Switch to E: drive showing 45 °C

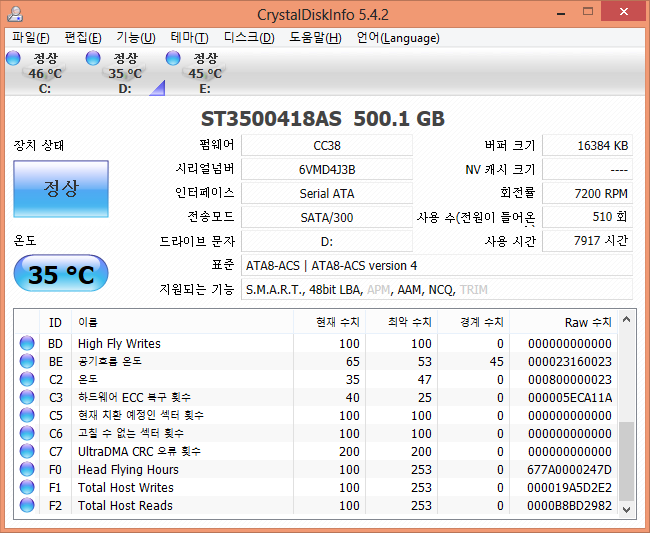click(x=205, y=73)
